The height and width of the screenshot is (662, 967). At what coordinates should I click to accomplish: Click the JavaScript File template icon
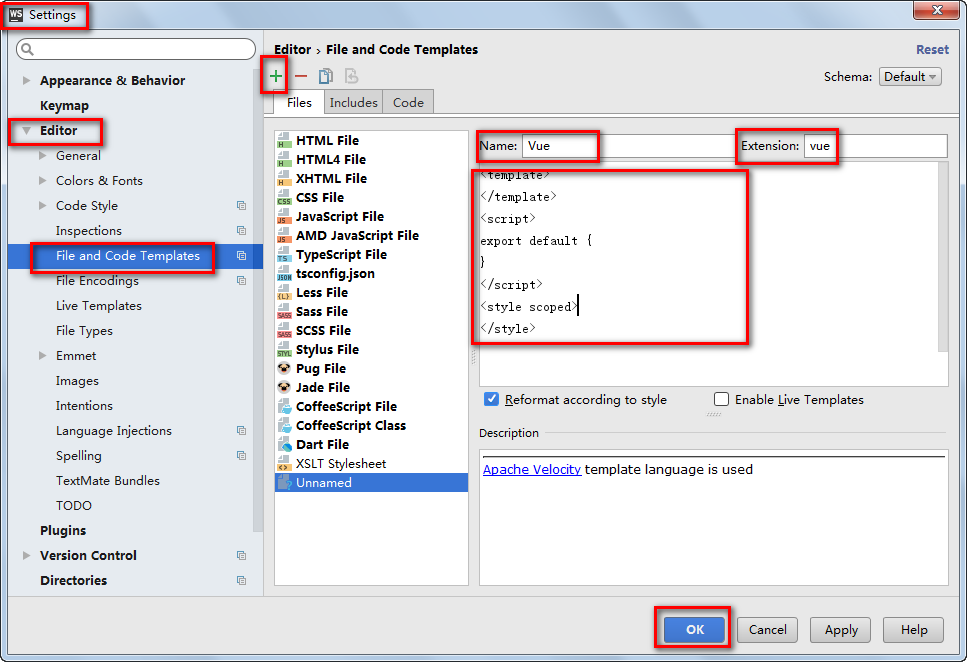tap(284, 217)
